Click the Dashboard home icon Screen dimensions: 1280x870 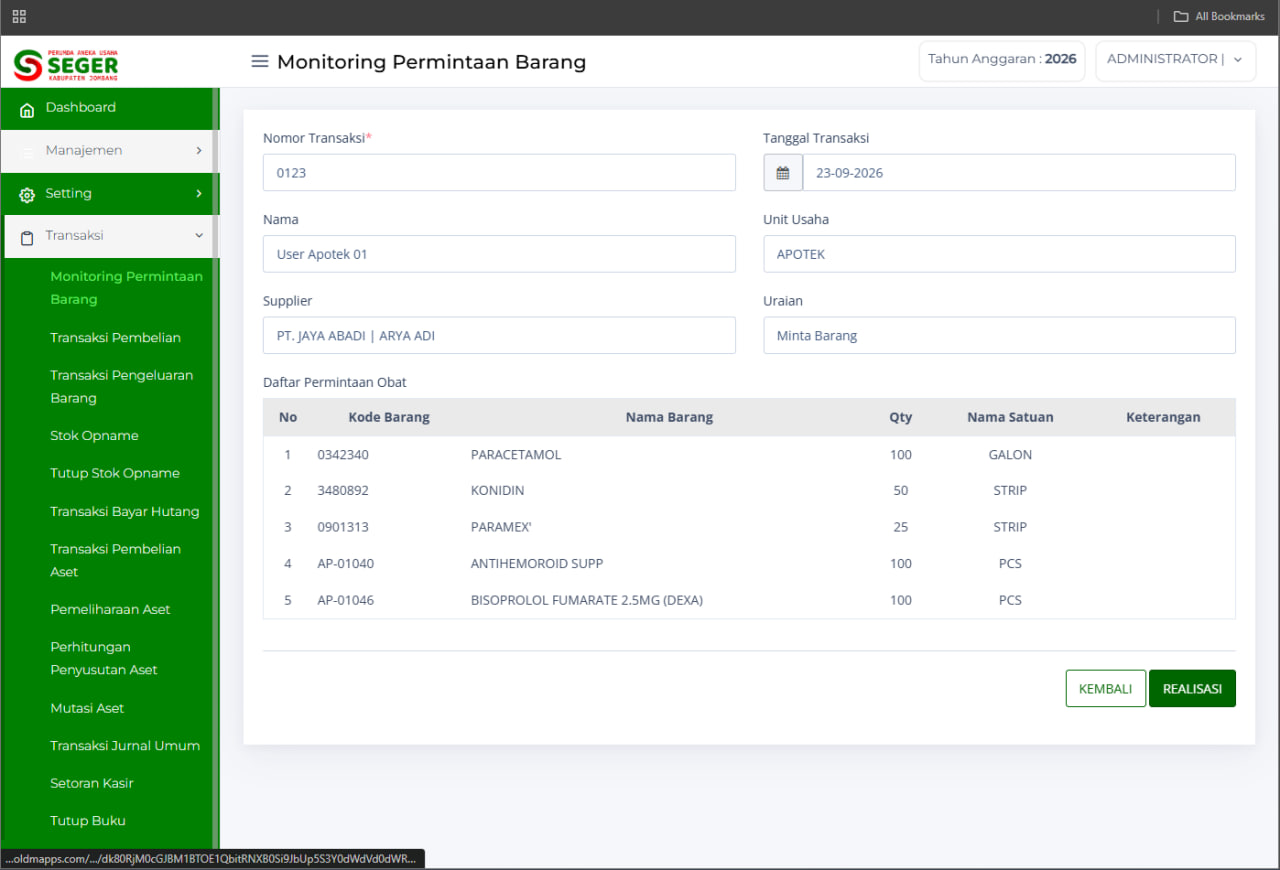pyautogui.click(x=27, y=109)
